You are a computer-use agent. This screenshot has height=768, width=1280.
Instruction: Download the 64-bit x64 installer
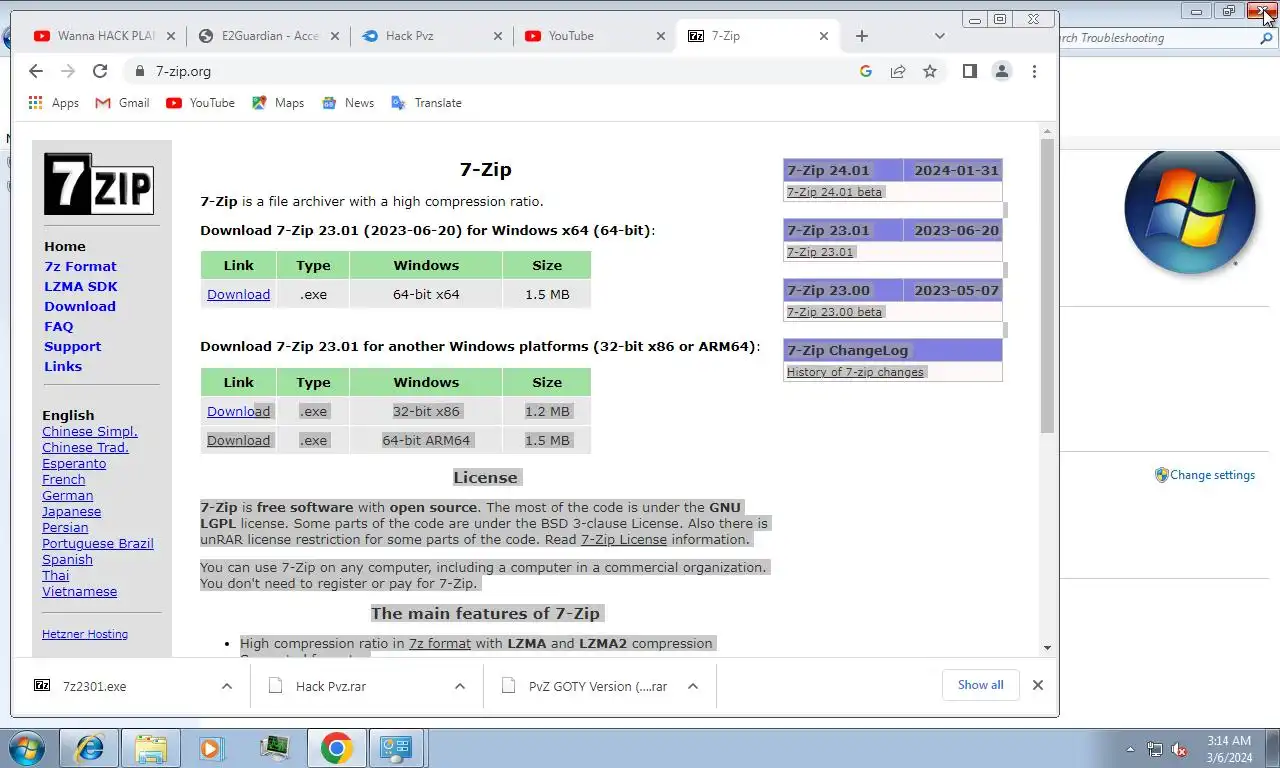click(x=238, y=294)
